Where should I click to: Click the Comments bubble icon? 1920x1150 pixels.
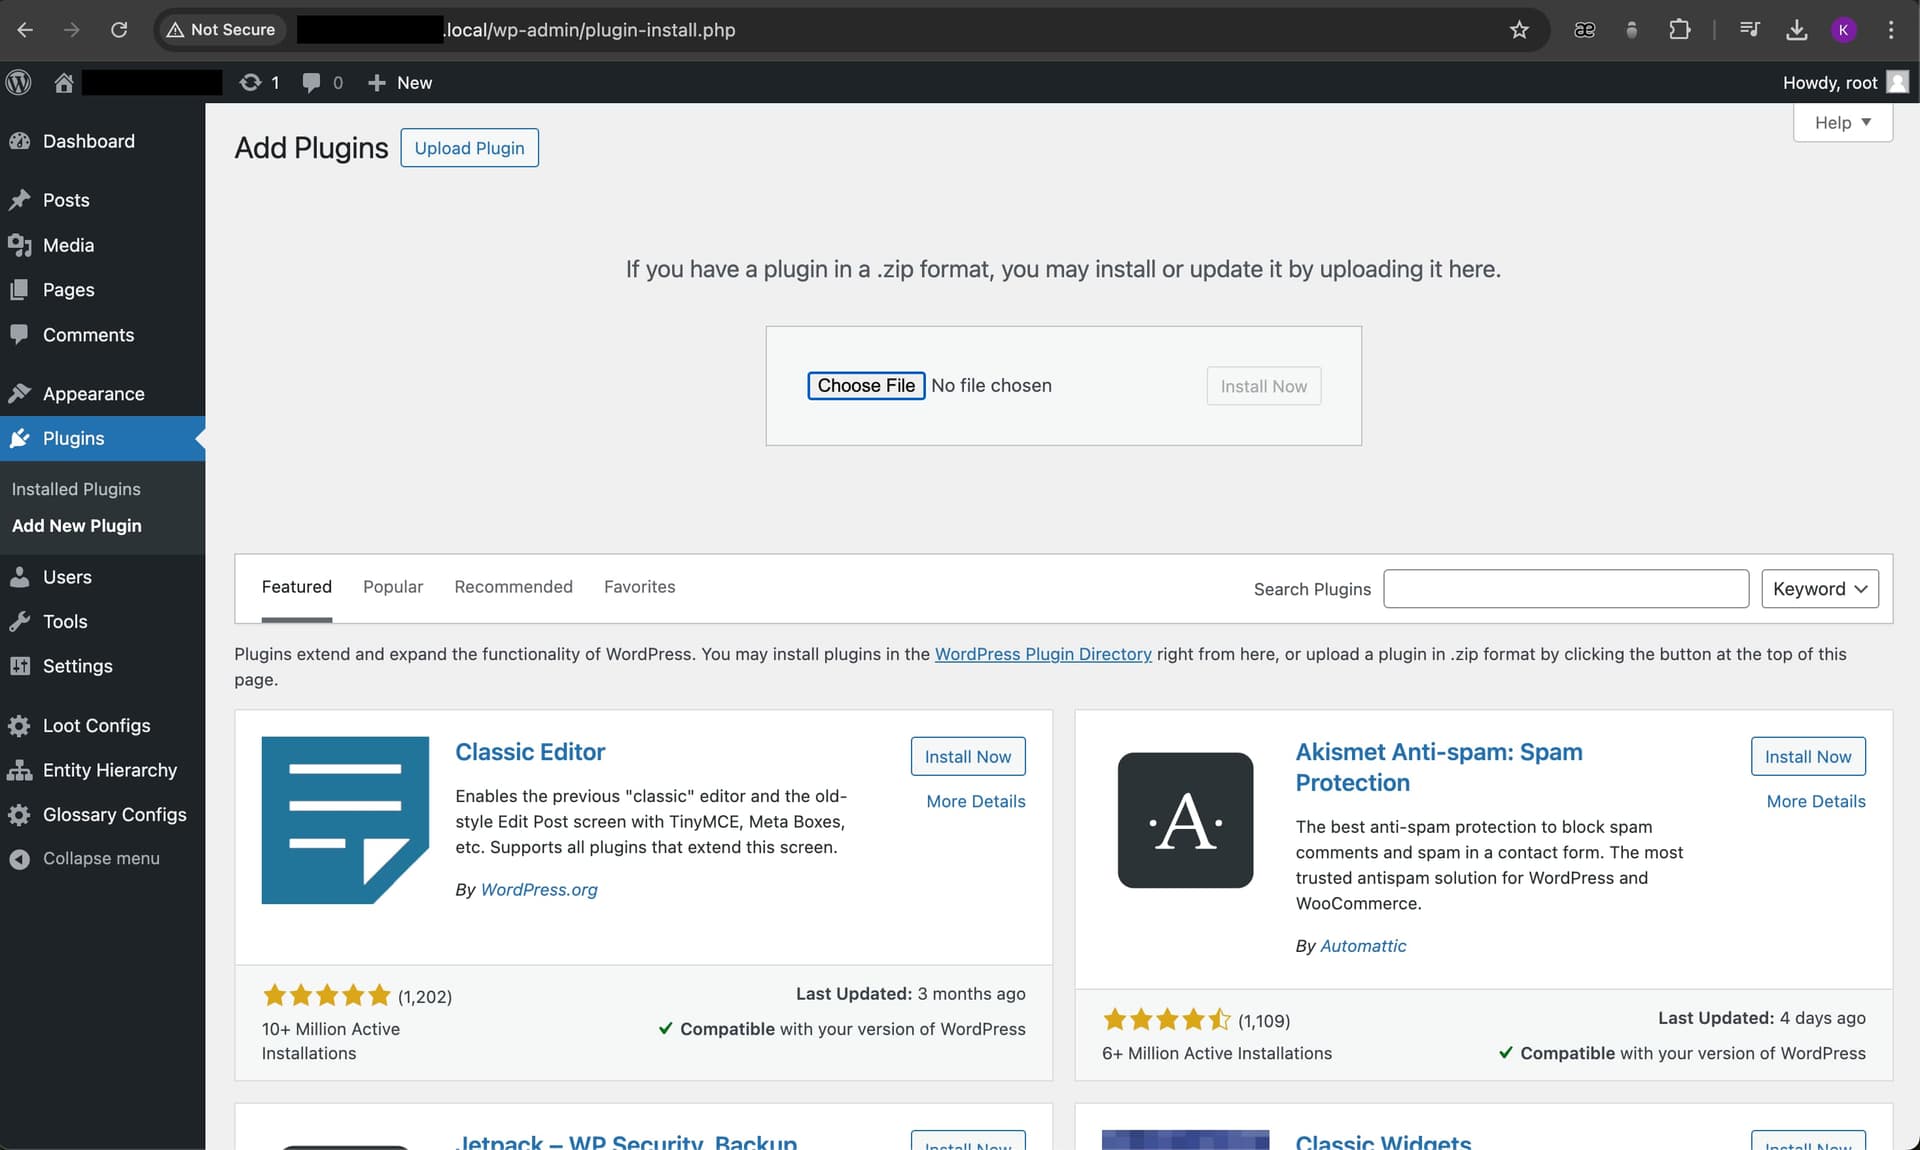point(20,334)
